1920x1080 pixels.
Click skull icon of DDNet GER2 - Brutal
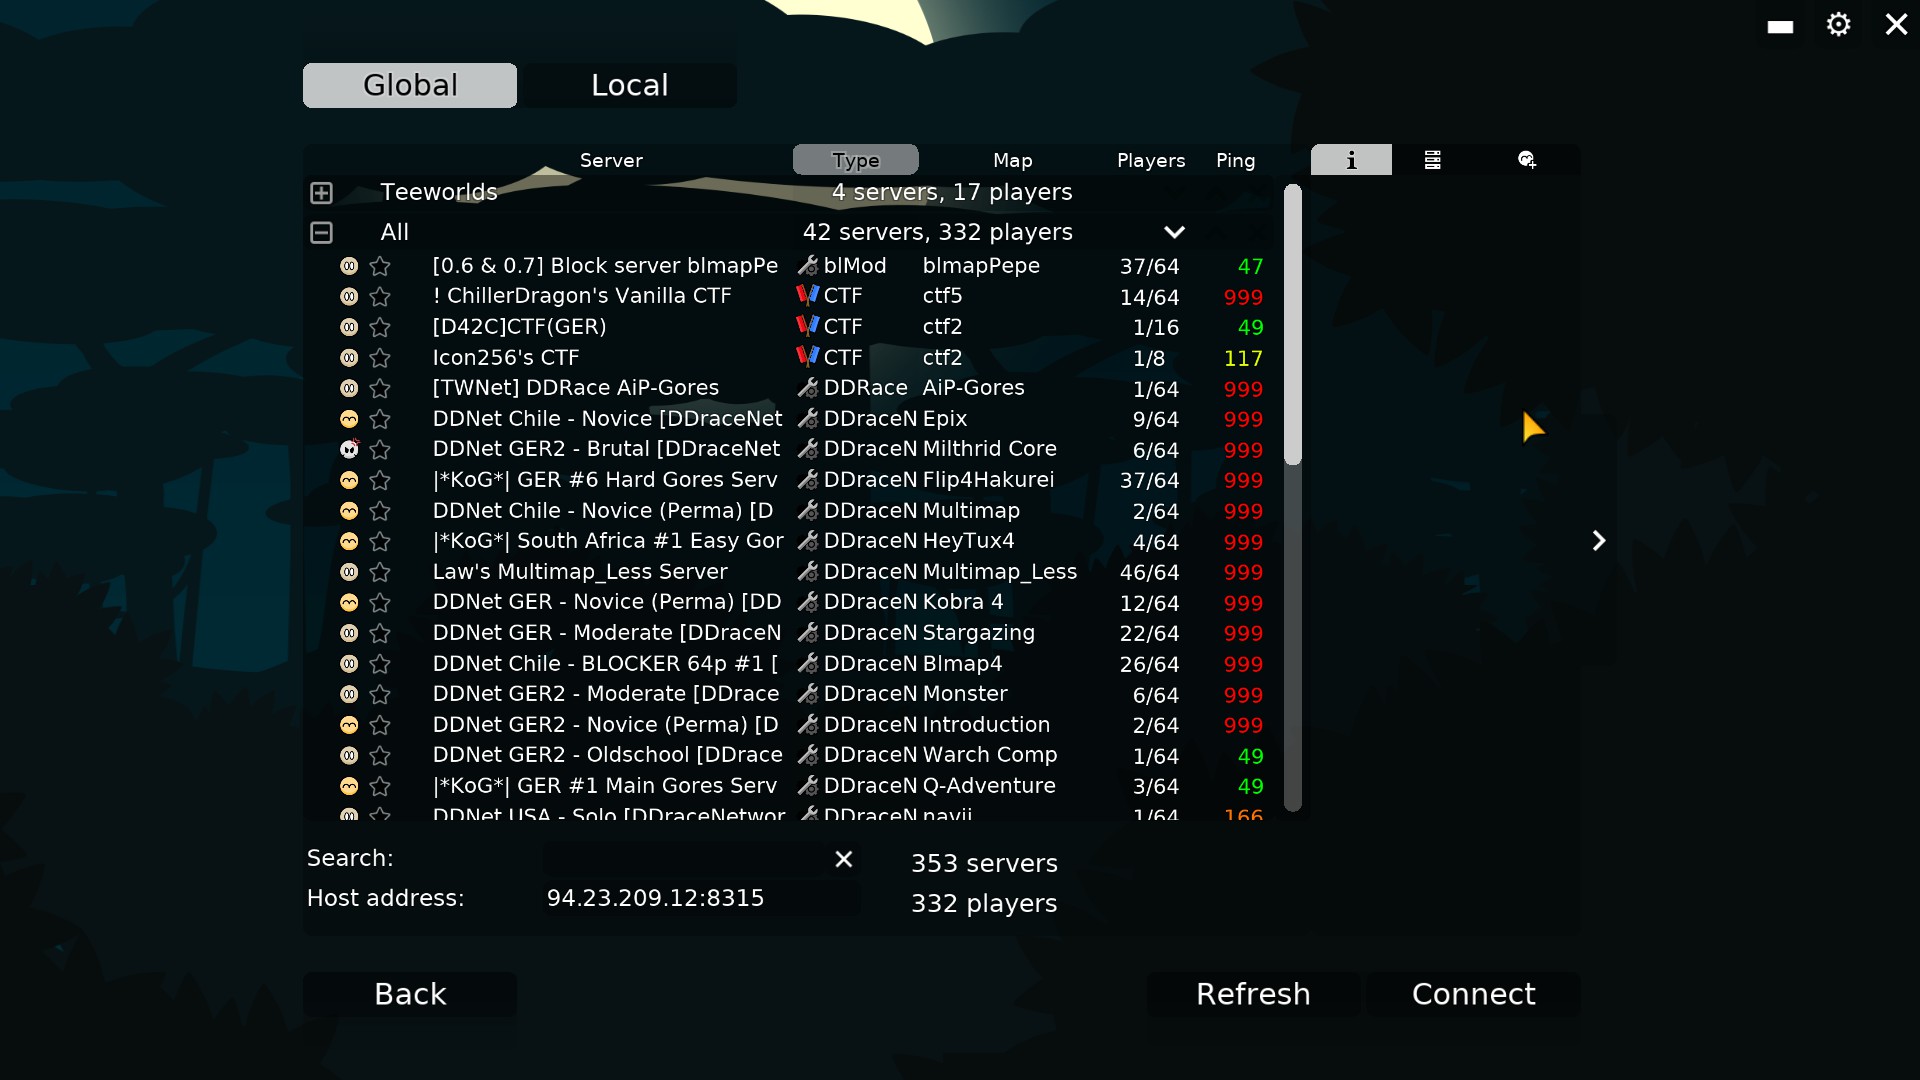[x=349, y=450]
